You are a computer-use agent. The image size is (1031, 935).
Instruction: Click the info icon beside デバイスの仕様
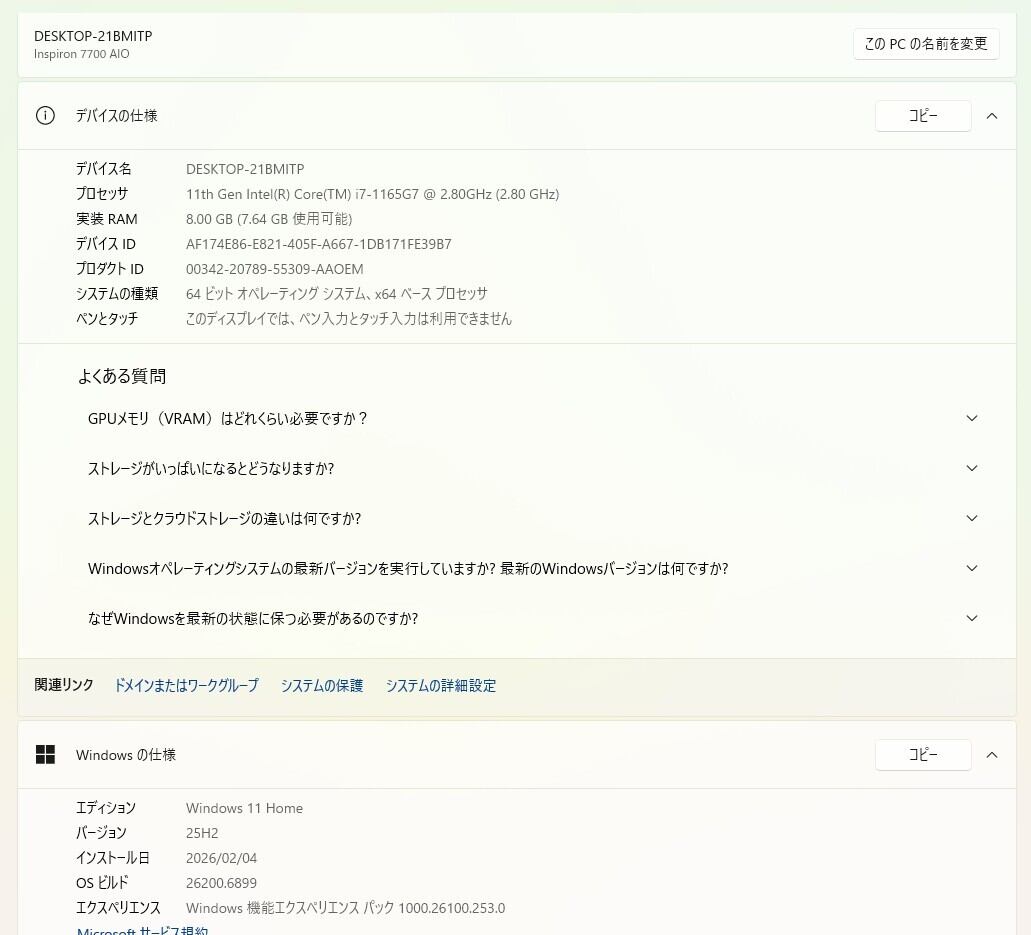point(45,116)
